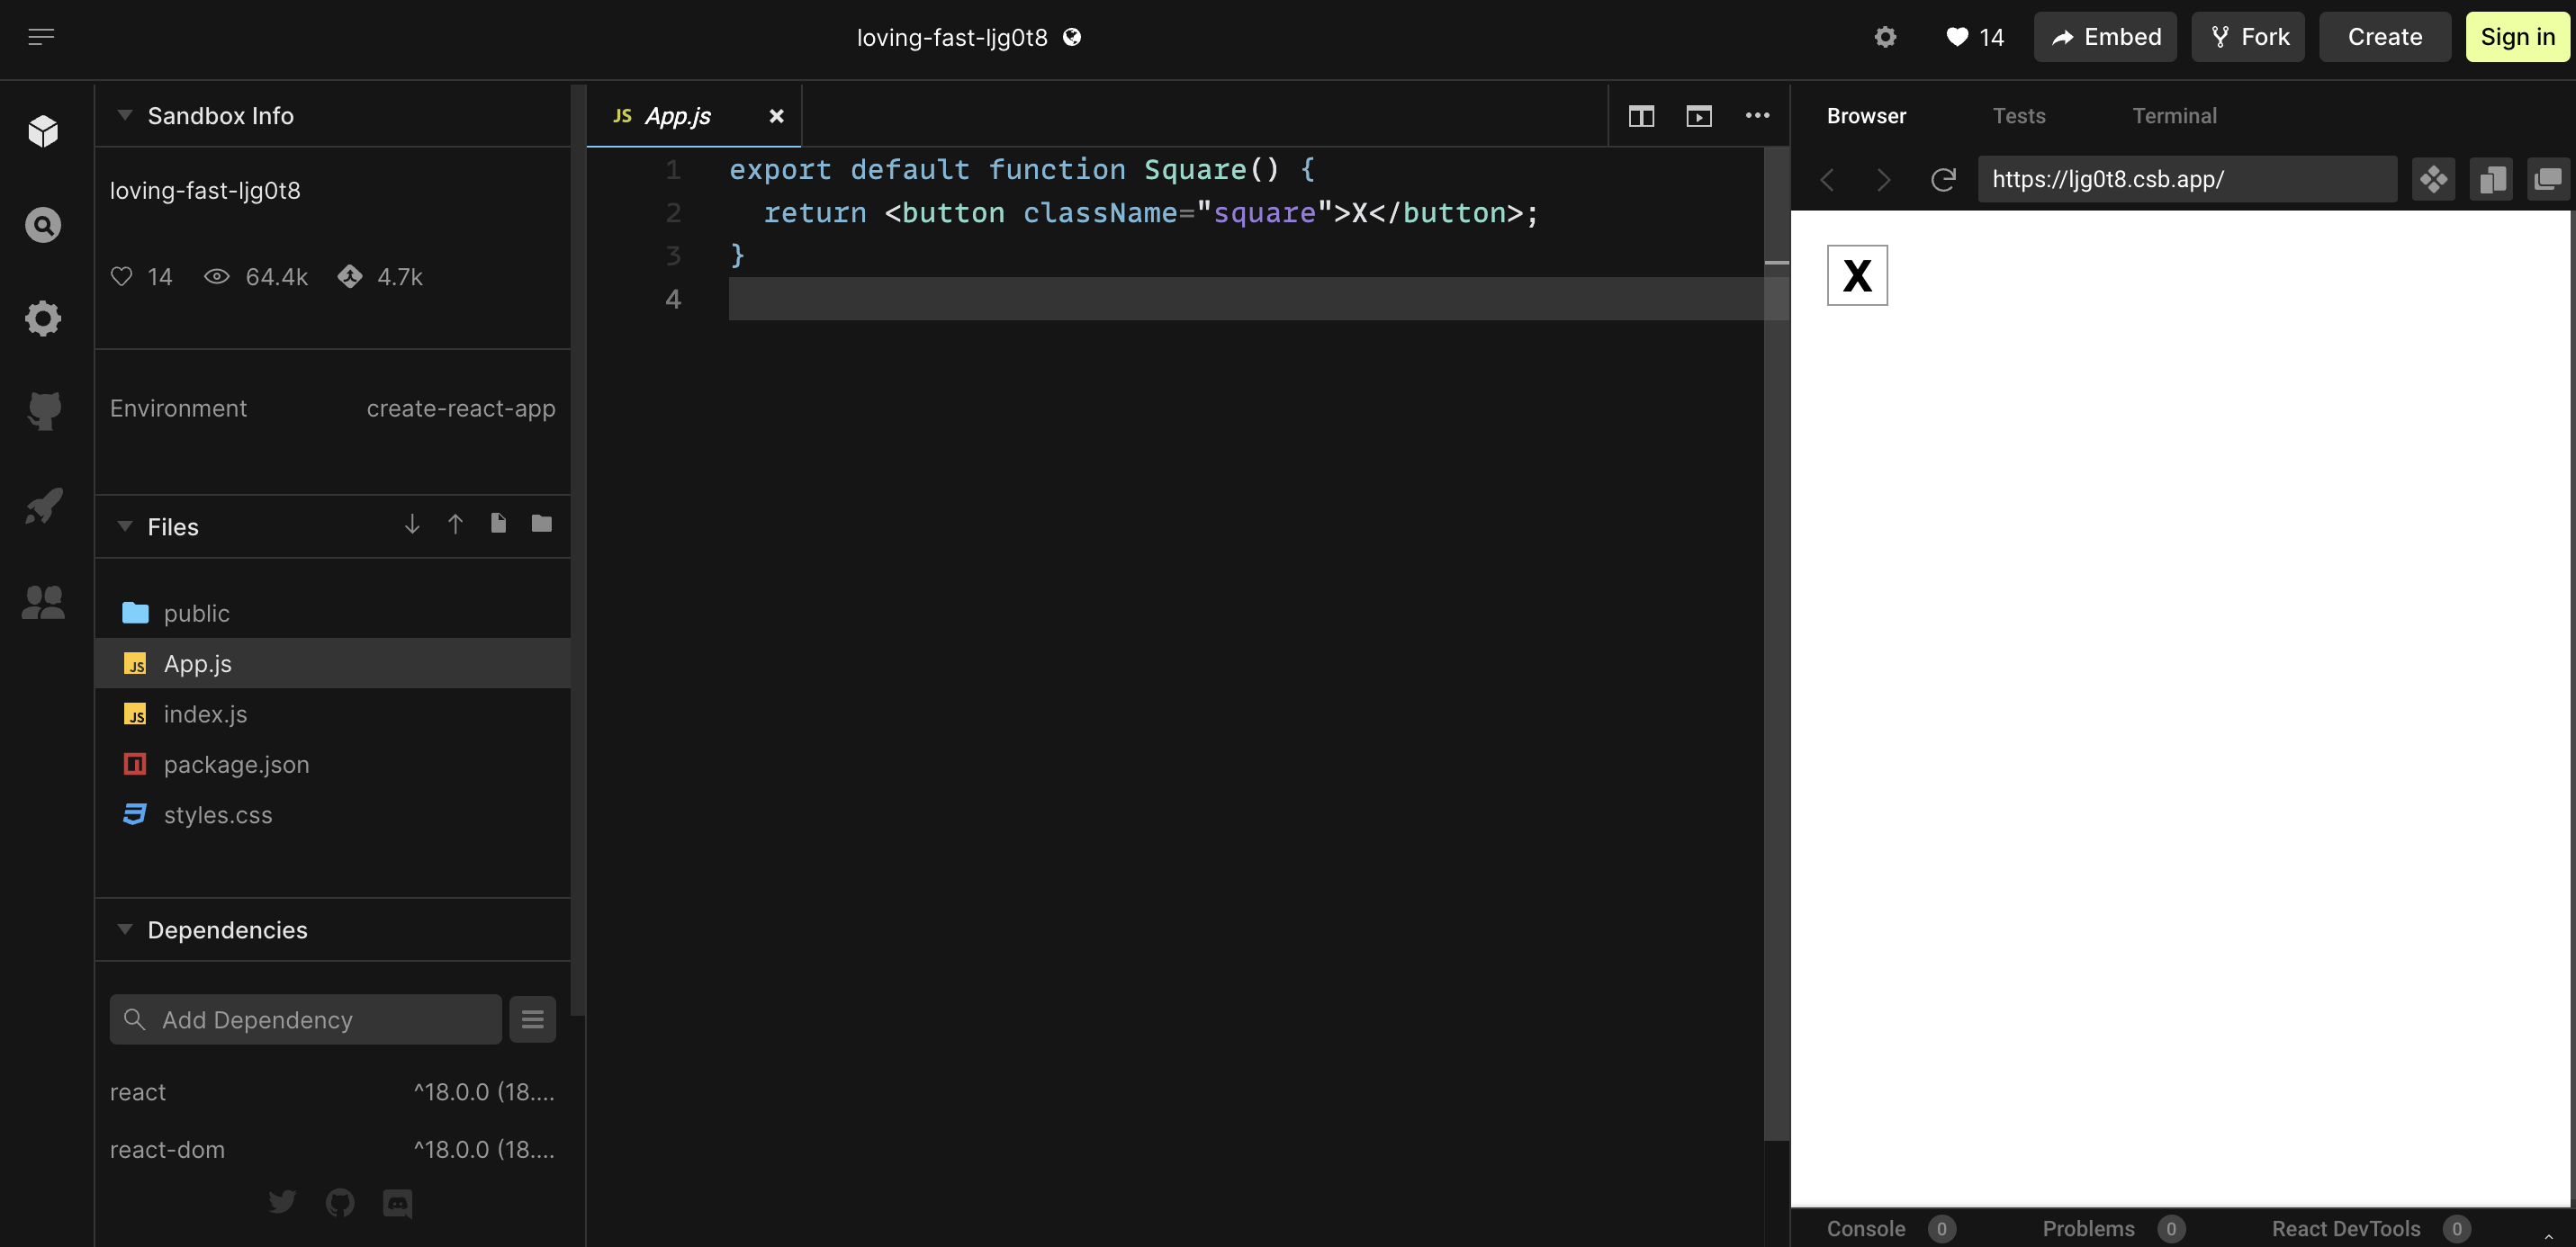Click the new file icon in Files
Viewport: 2576px width, 1247px height.
498,523
